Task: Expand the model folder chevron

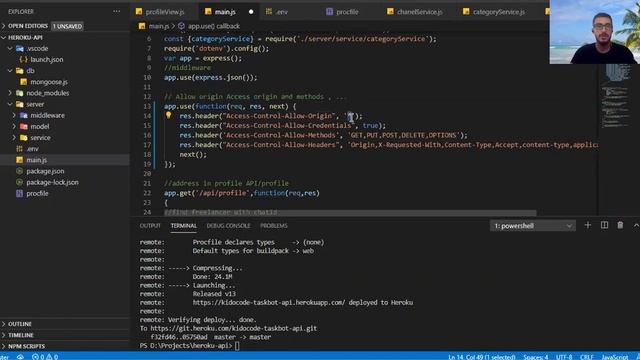Action: click(14, 127)
